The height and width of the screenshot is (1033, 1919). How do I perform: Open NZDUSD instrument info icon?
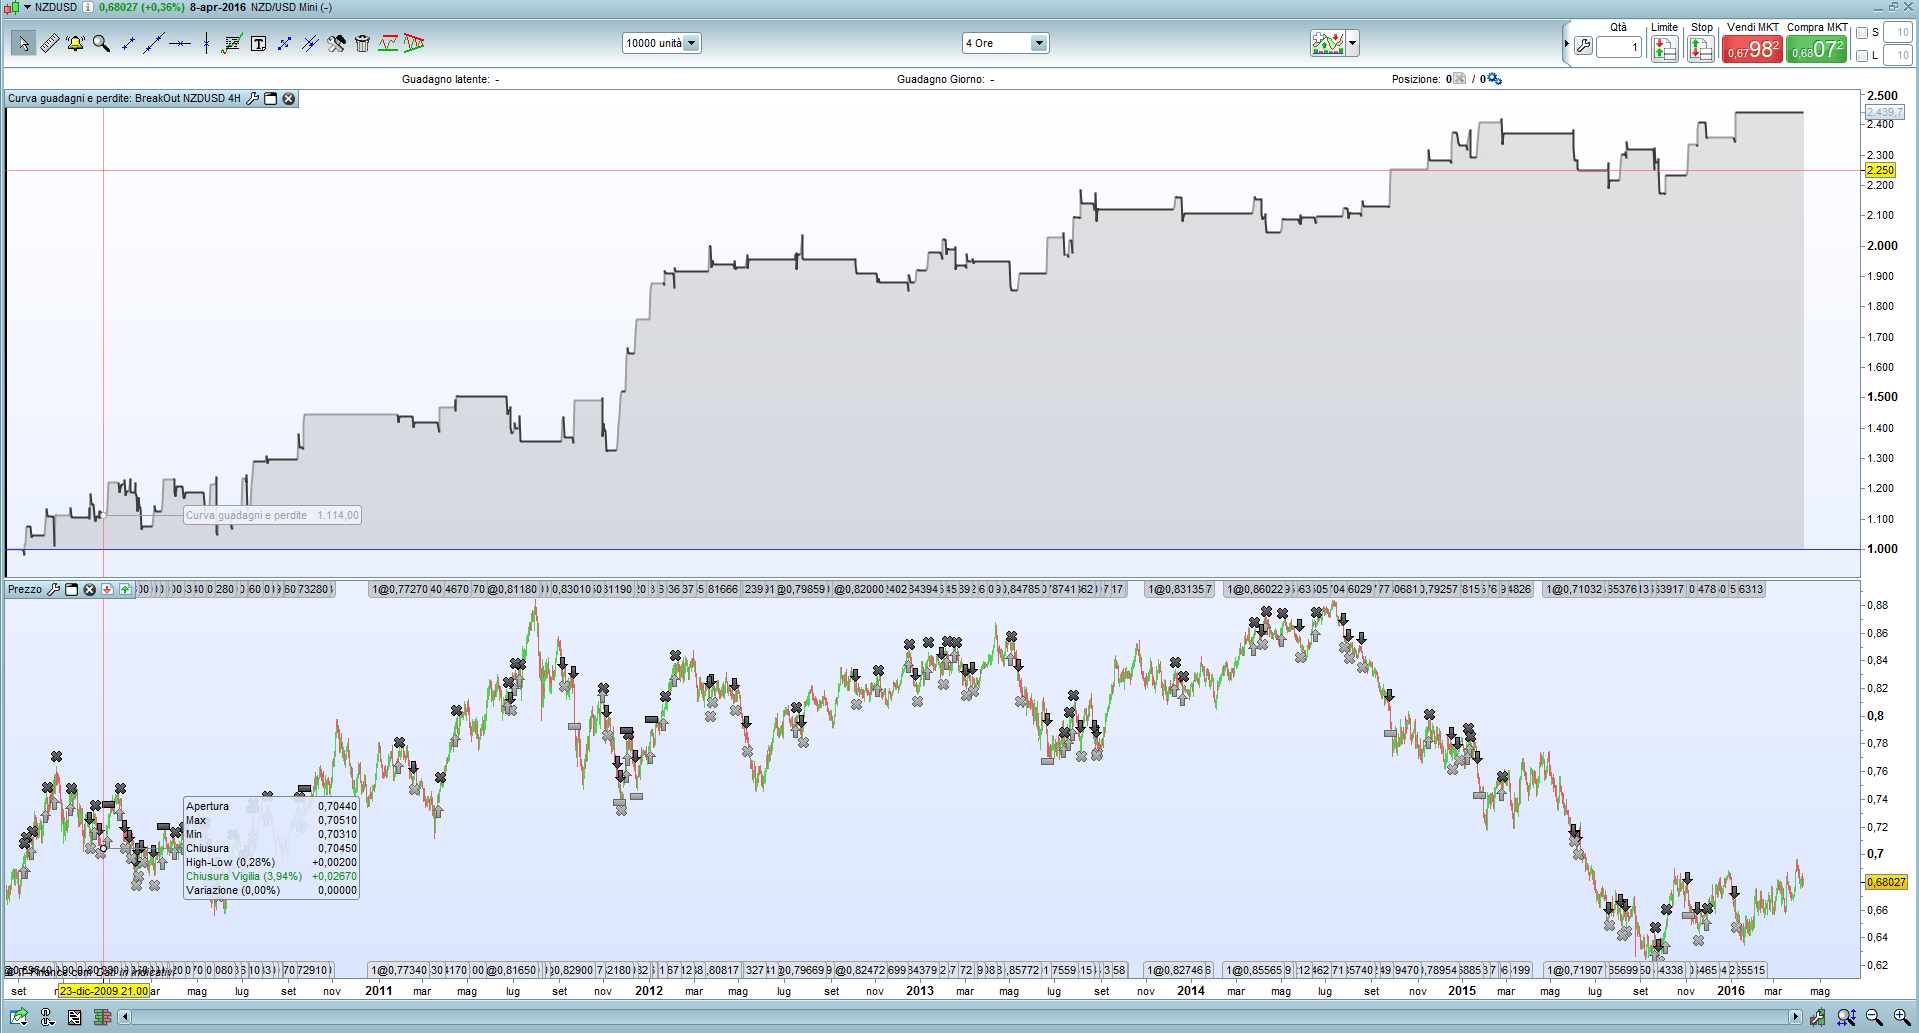coord(88,7)
